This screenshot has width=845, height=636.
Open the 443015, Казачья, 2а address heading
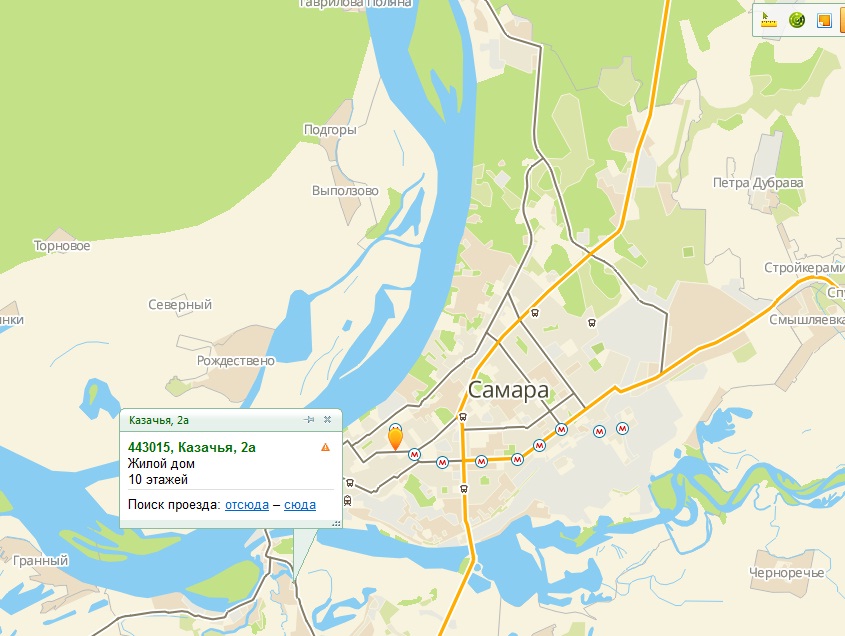pyautogui.click(x=192, y=447)
